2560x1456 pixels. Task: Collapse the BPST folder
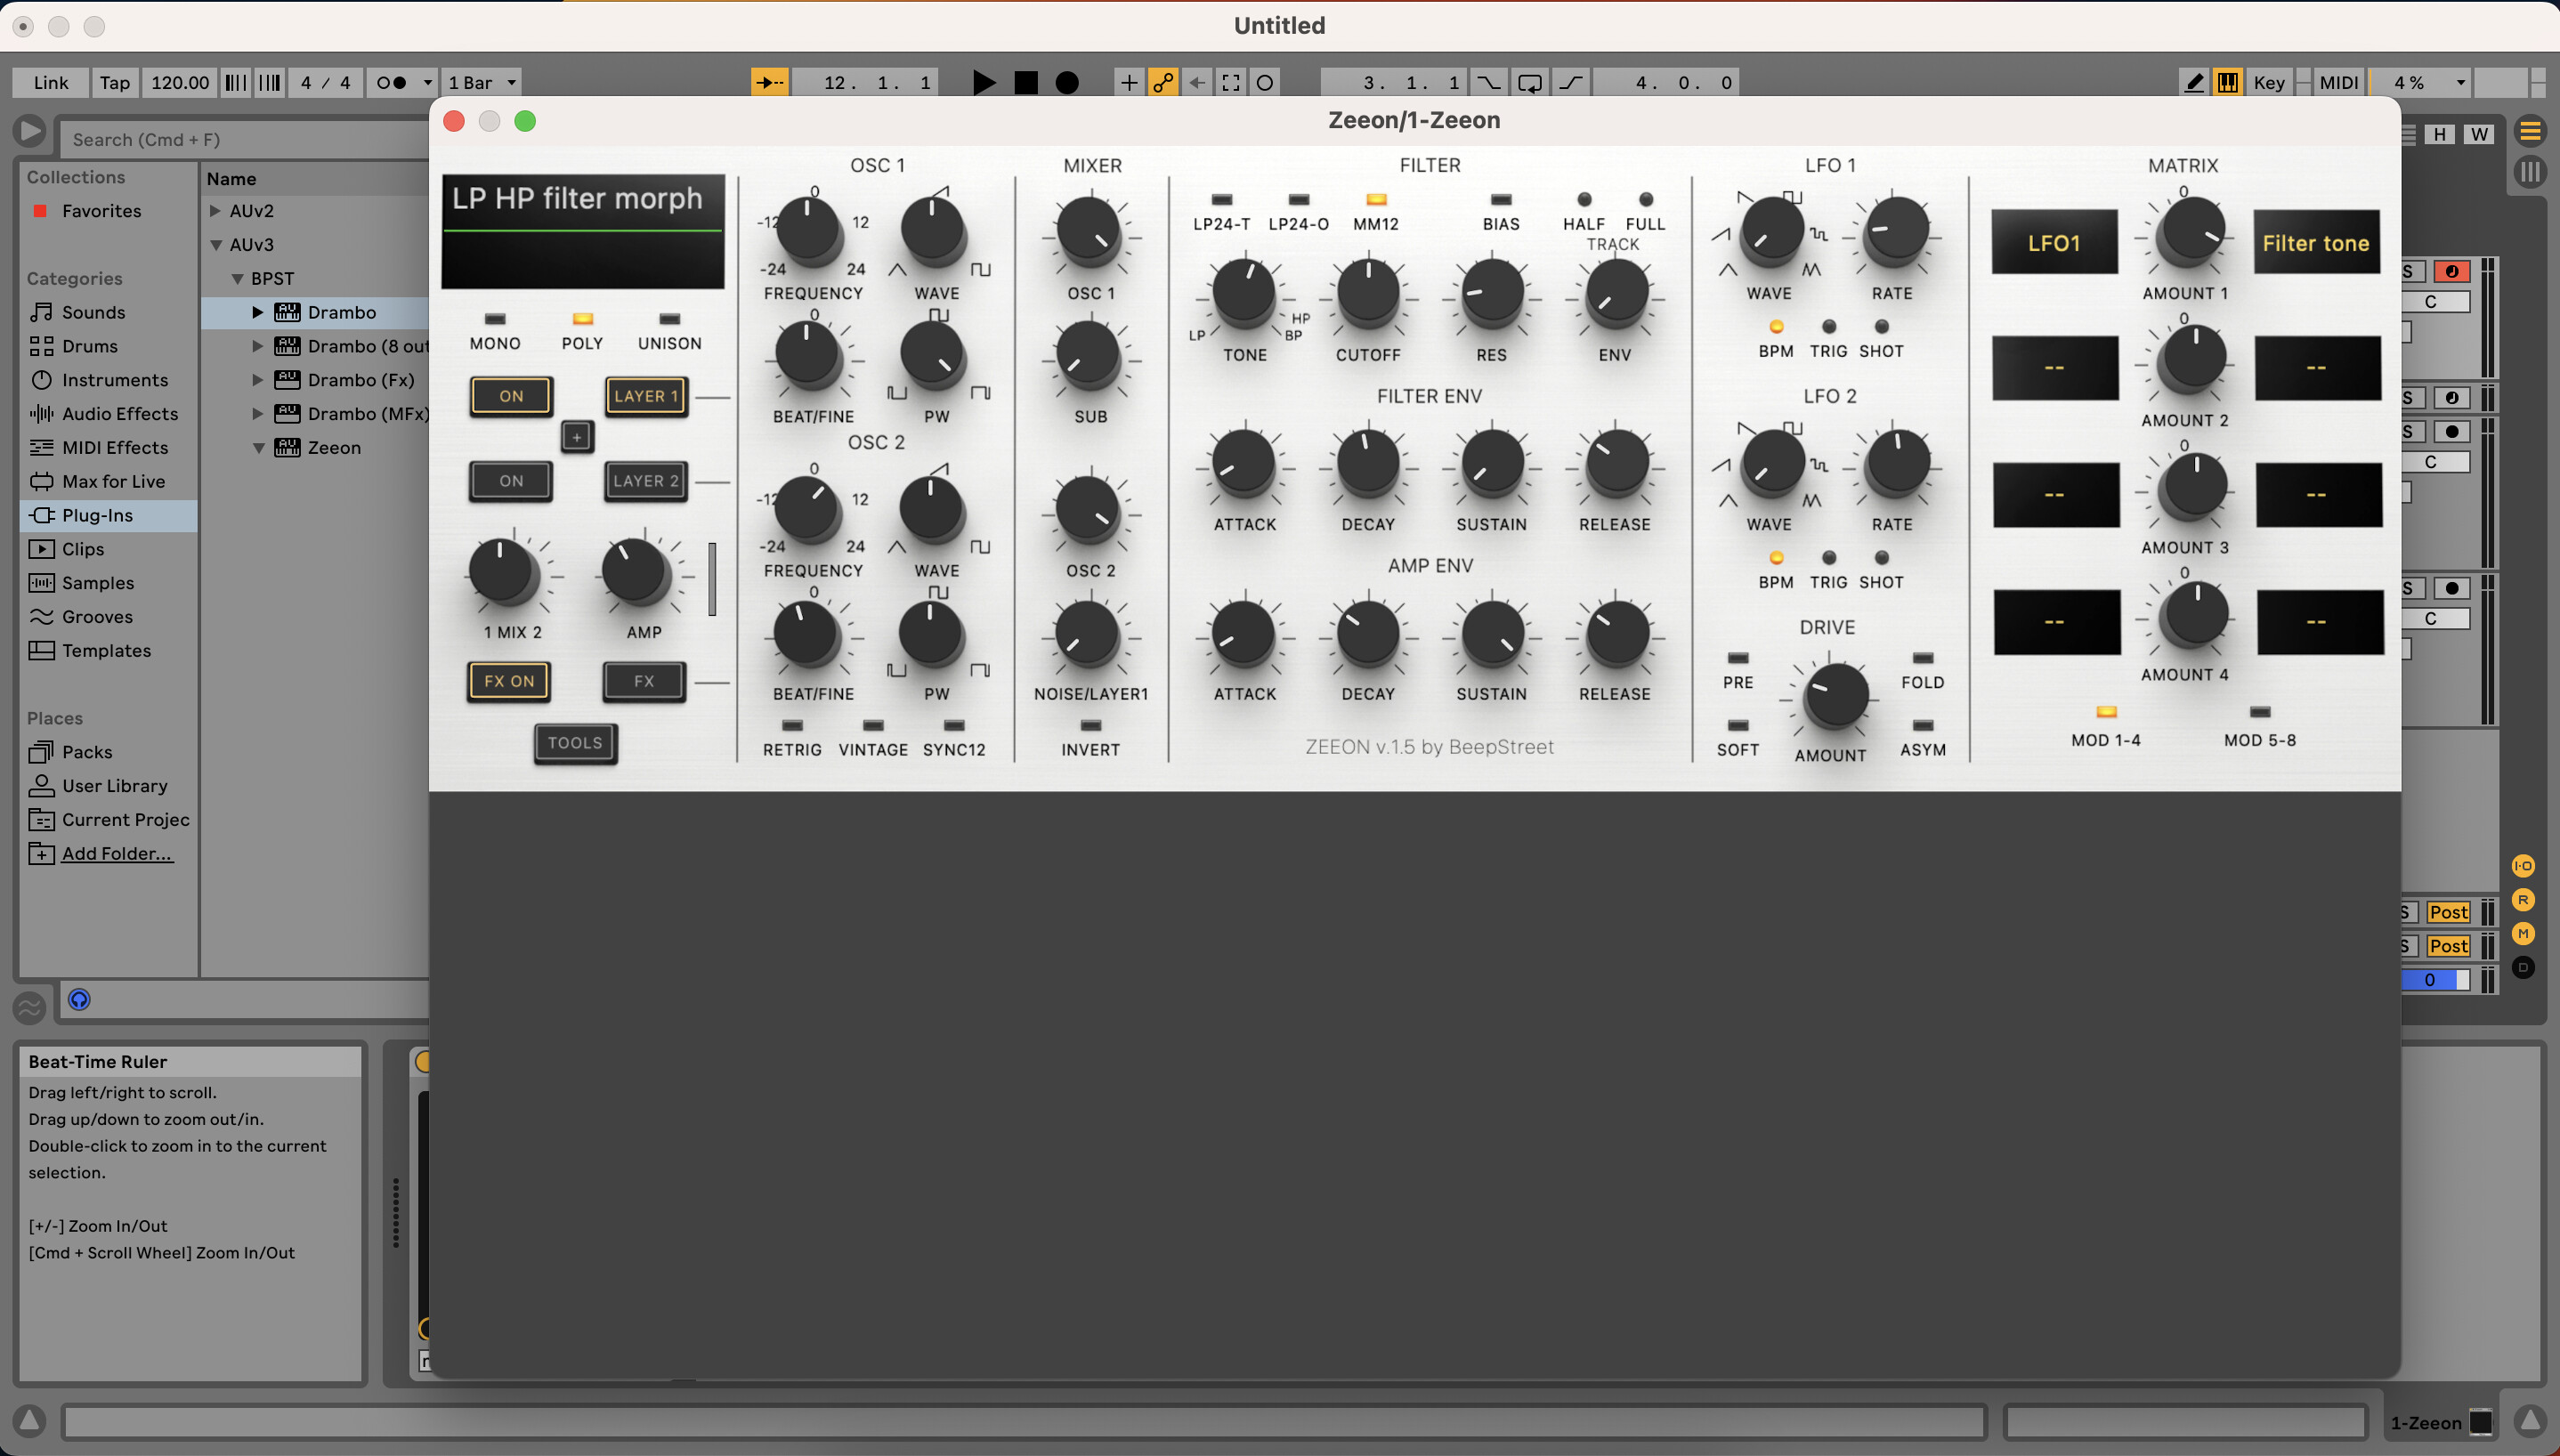(238, 279)
